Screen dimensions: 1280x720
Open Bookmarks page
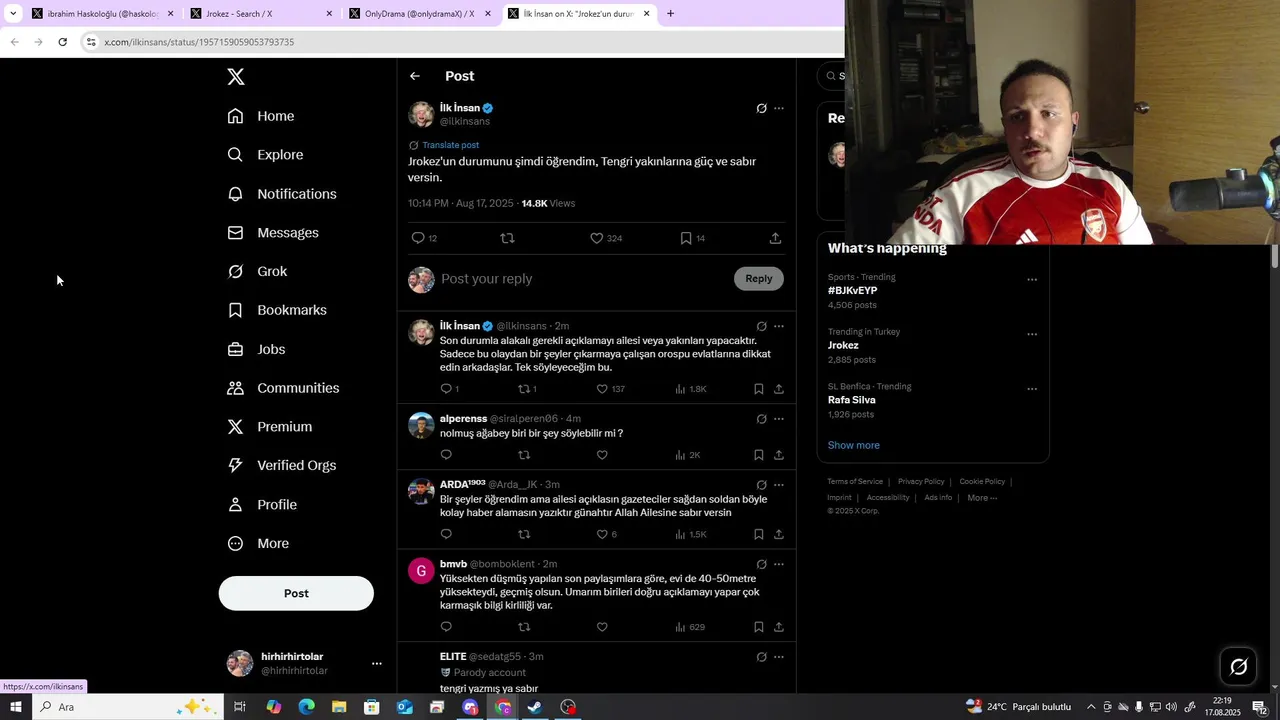pos(277,310)
